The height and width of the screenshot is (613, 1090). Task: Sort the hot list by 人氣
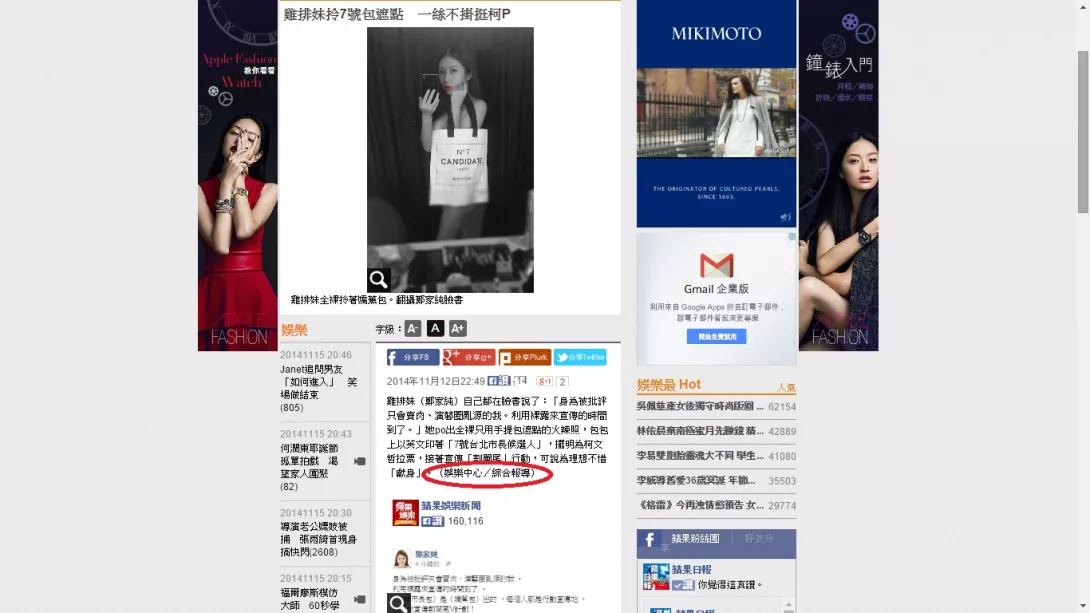pyautogui.click(x=786, y=388)
